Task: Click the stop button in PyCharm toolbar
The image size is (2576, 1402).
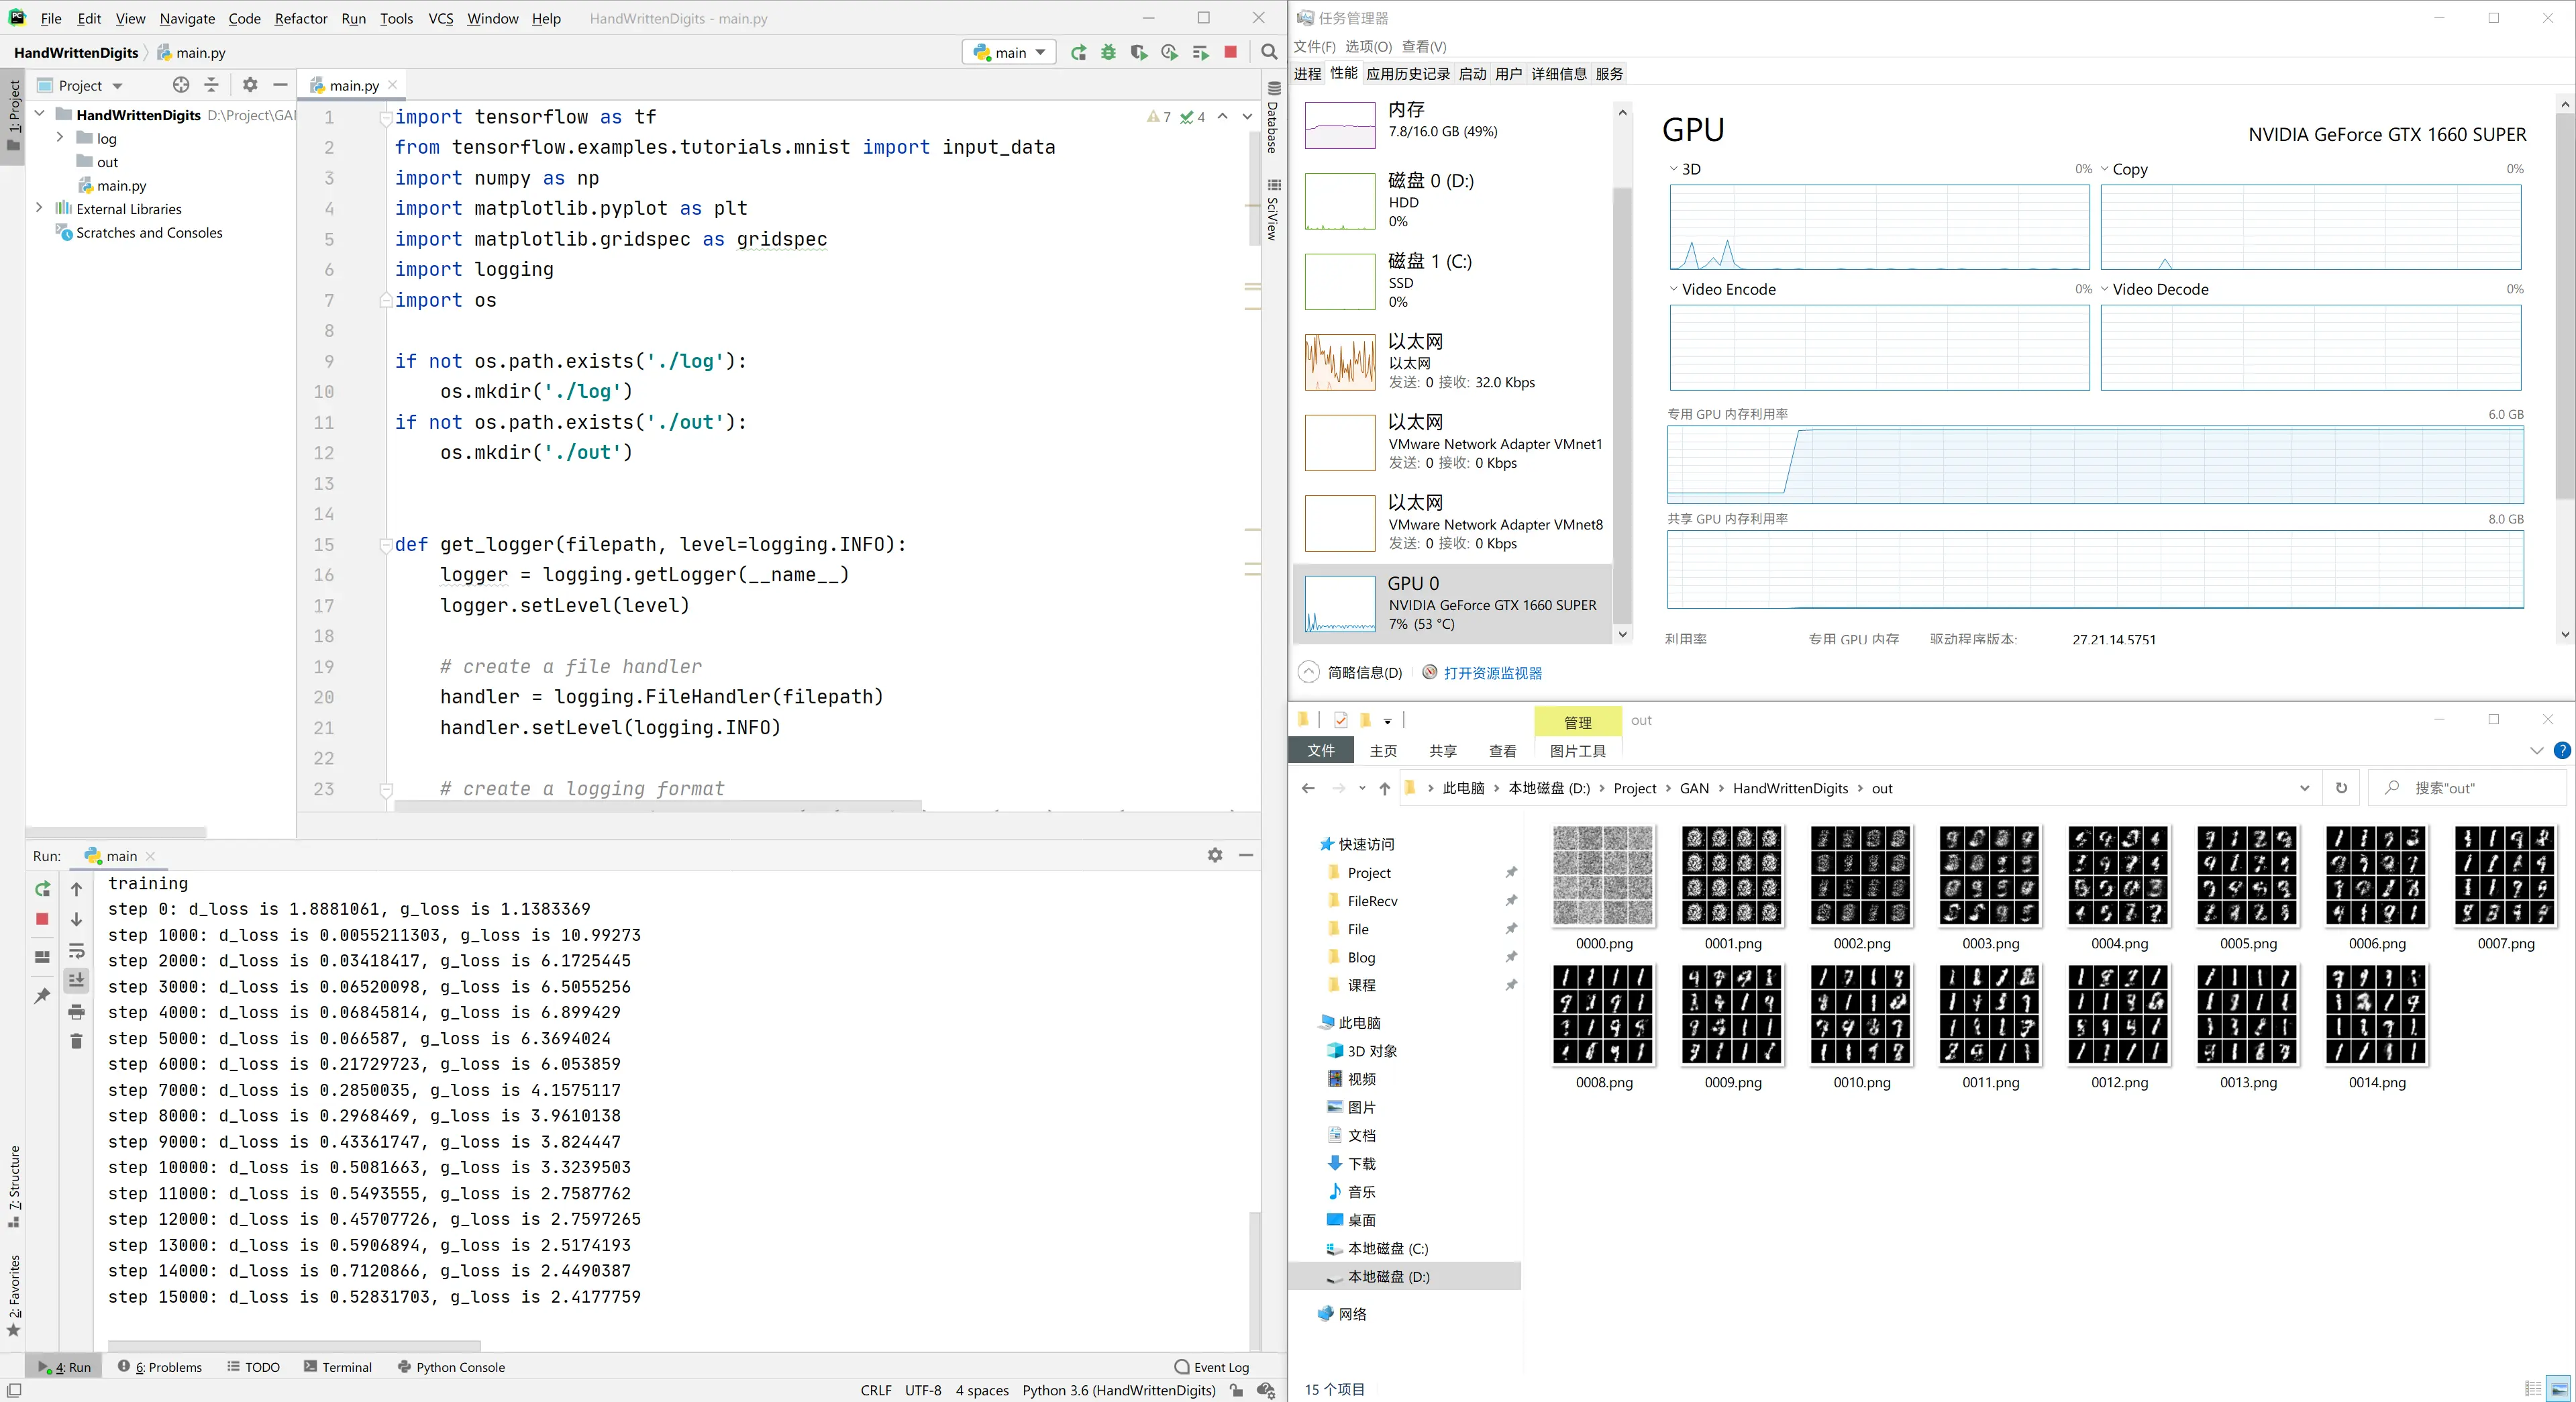Action: (x=1231, y=52)
